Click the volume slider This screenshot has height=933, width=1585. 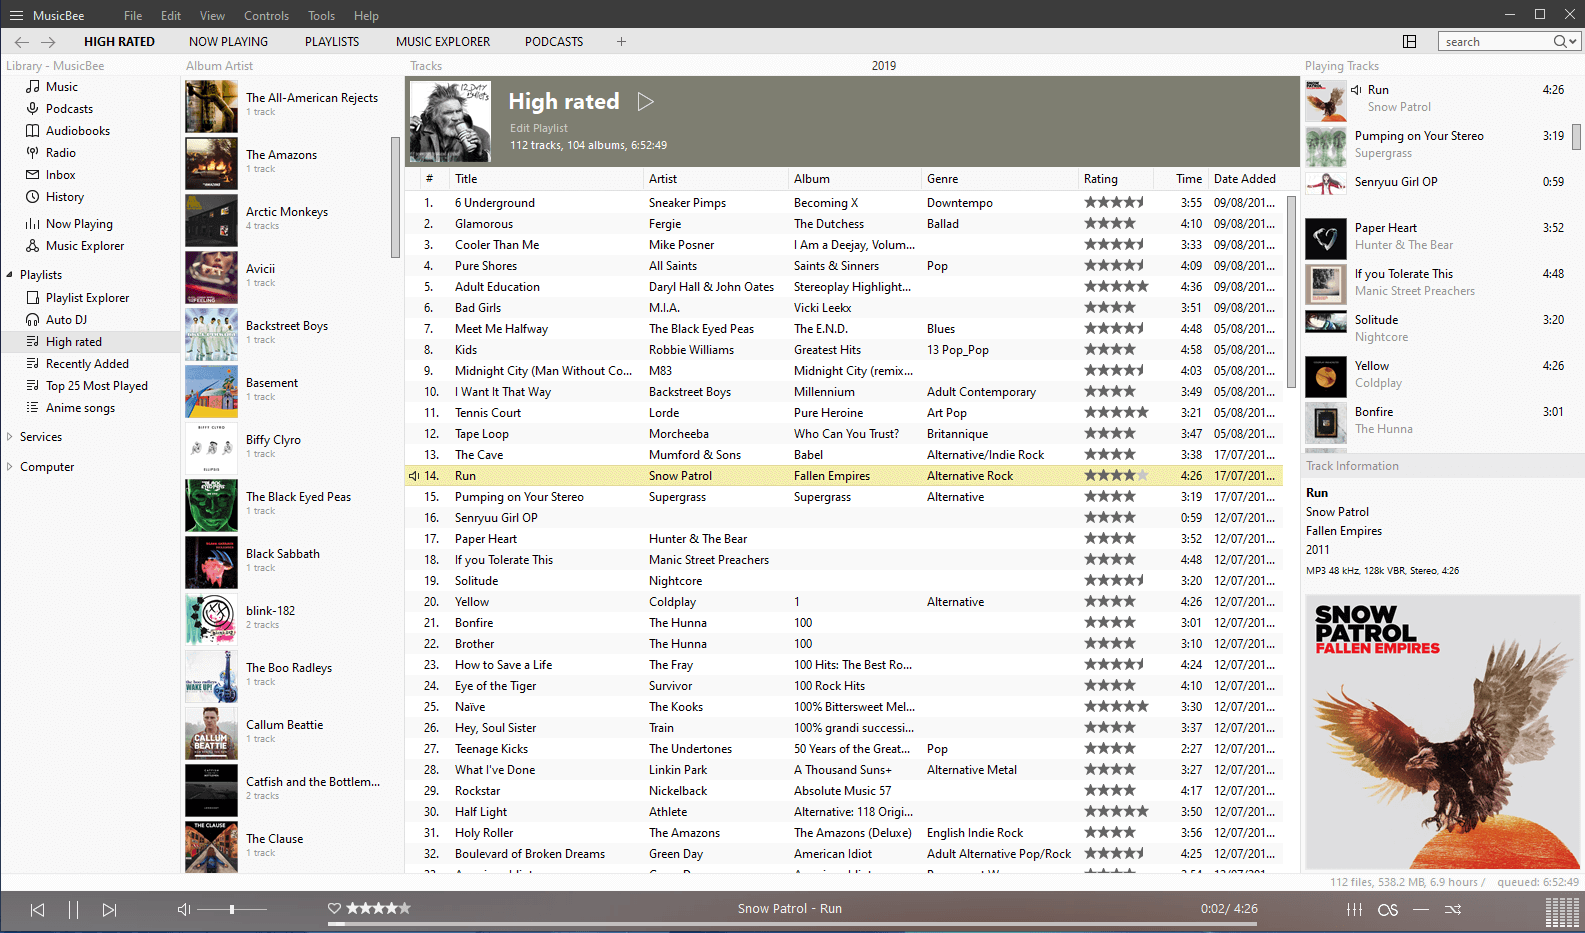232,909
